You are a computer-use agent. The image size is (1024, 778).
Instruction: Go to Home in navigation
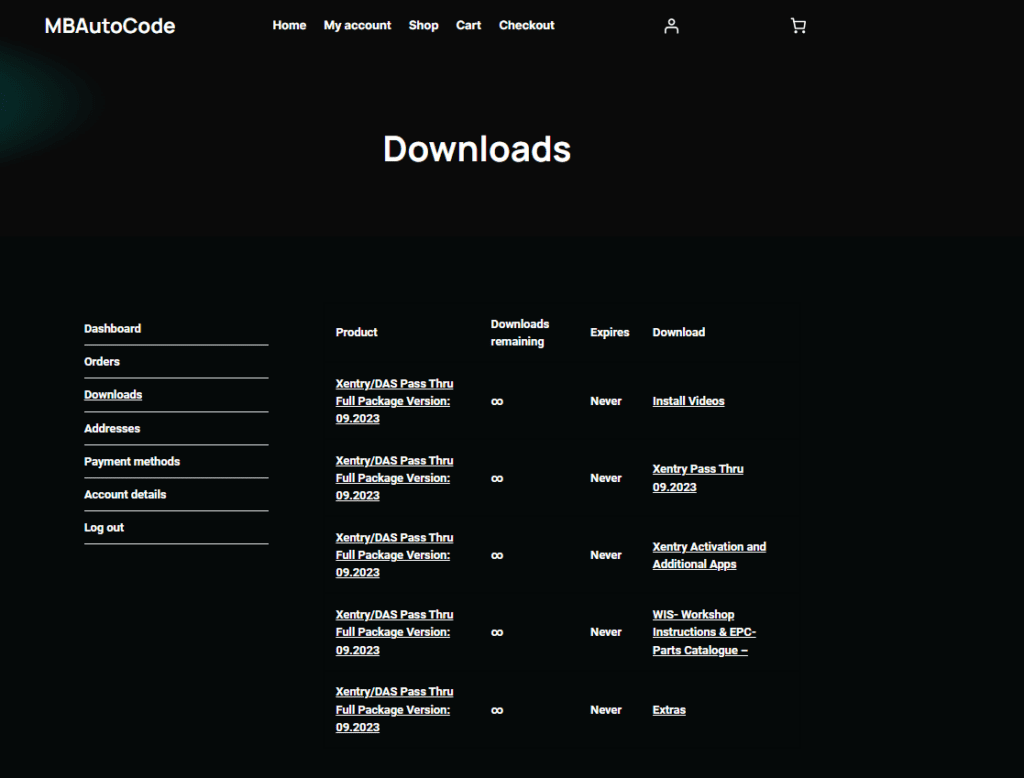coord(289,25)
